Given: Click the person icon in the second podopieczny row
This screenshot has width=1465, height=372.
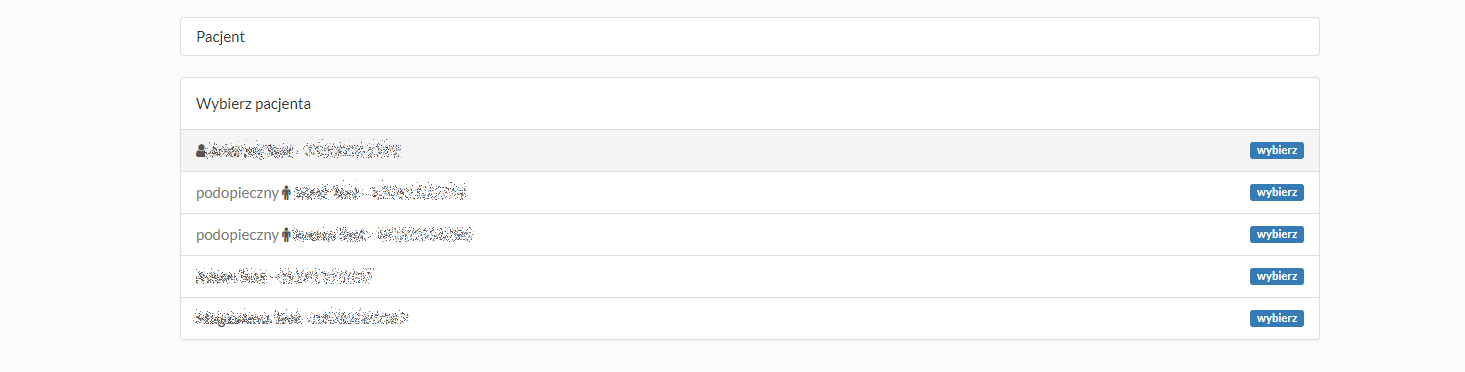Looking at the screenshot, I should coord(286,235).
